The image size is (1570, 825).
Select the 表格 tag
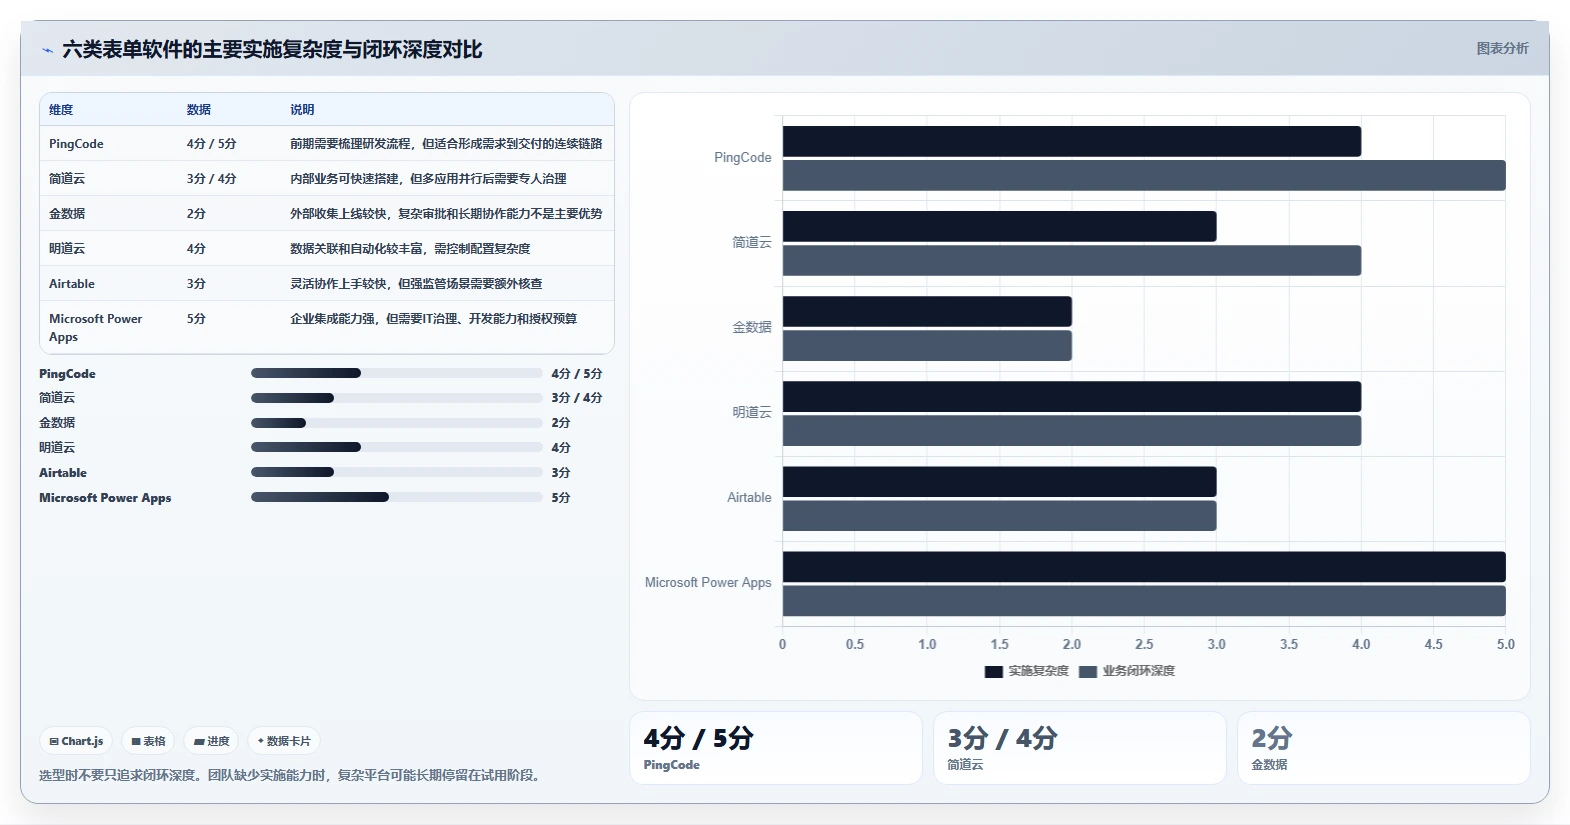click(x=148, y=741)
